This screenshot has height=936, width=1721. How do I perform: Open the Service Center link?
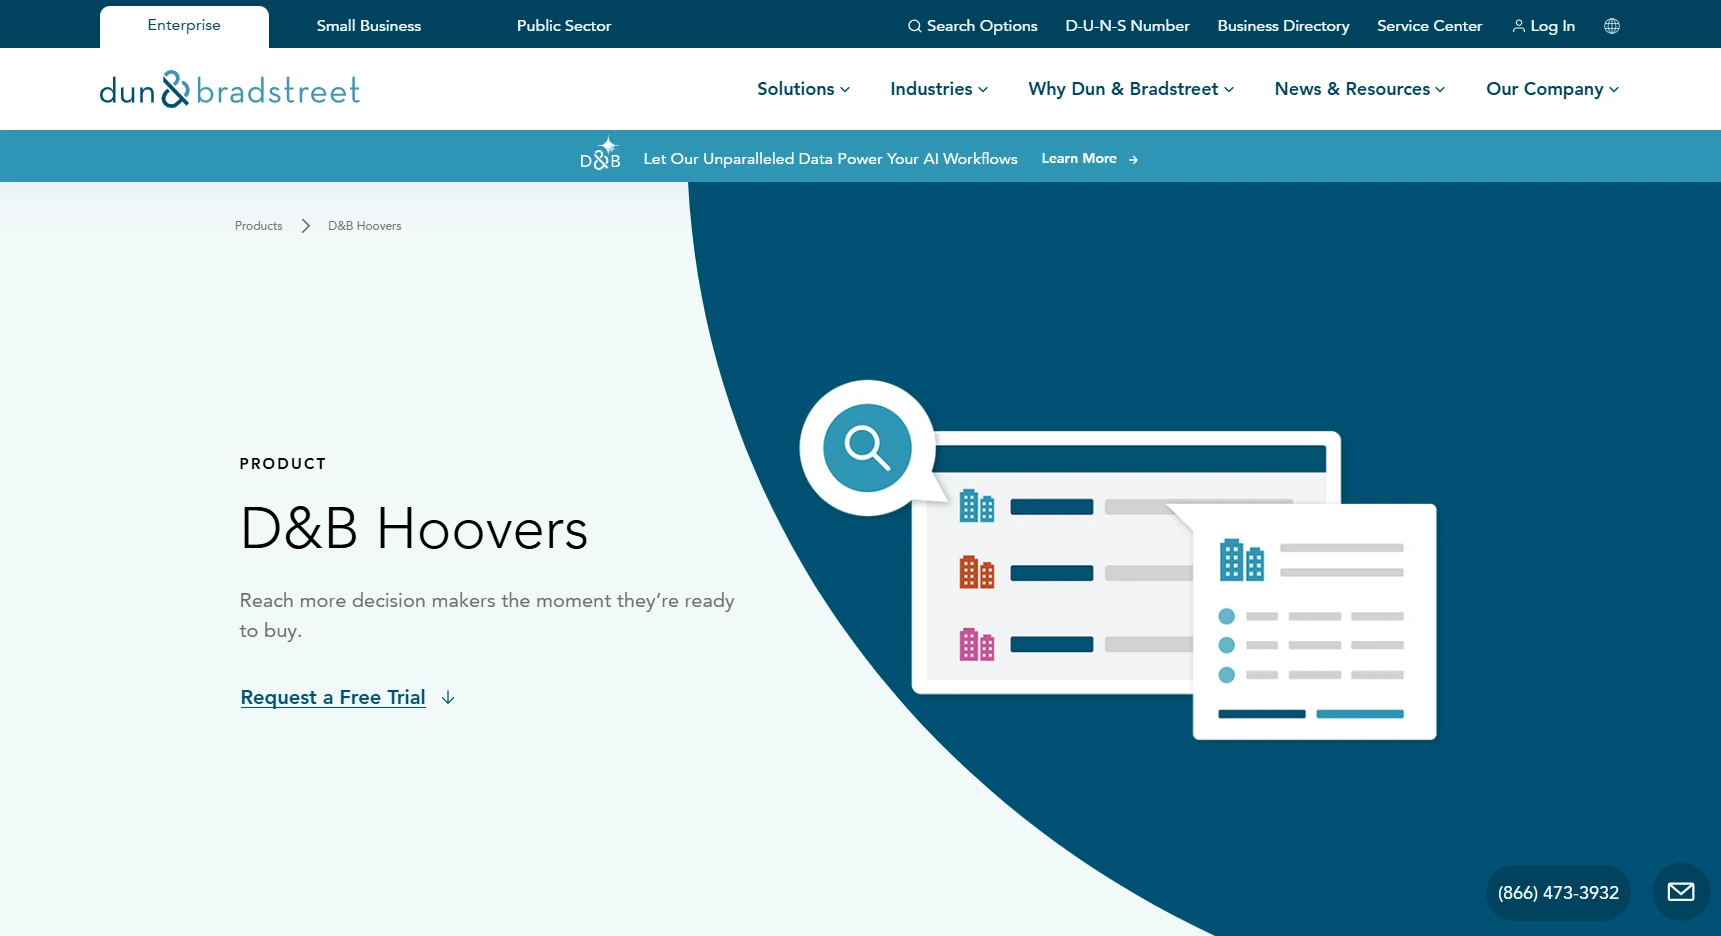tap(1429, 26)
